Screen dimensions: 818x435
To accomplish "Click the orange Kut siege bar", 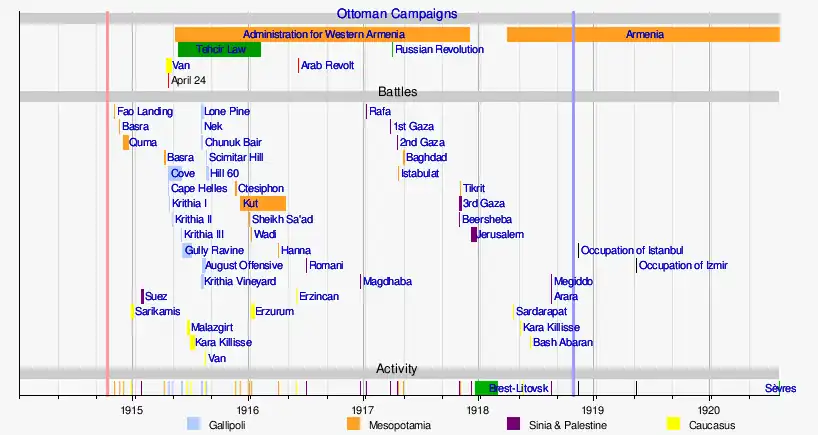I will coord(263,203).
